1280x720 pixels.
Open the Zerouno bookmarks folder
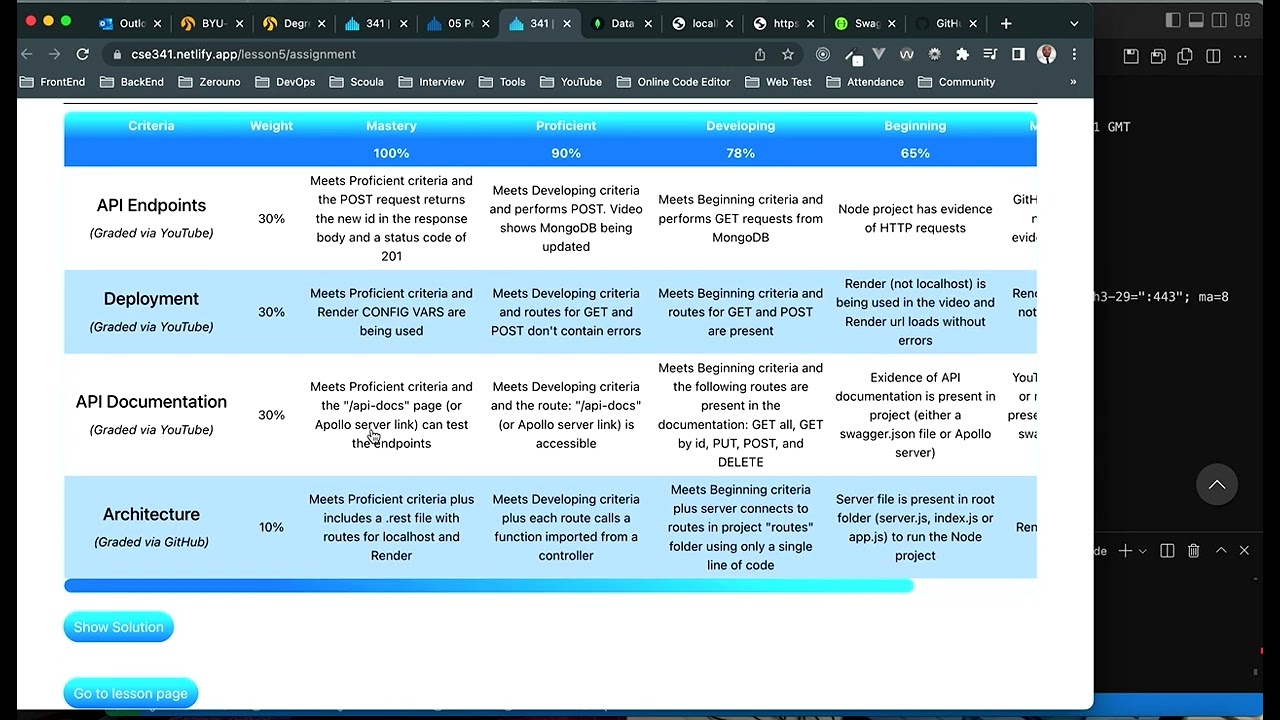click(209, 82)
